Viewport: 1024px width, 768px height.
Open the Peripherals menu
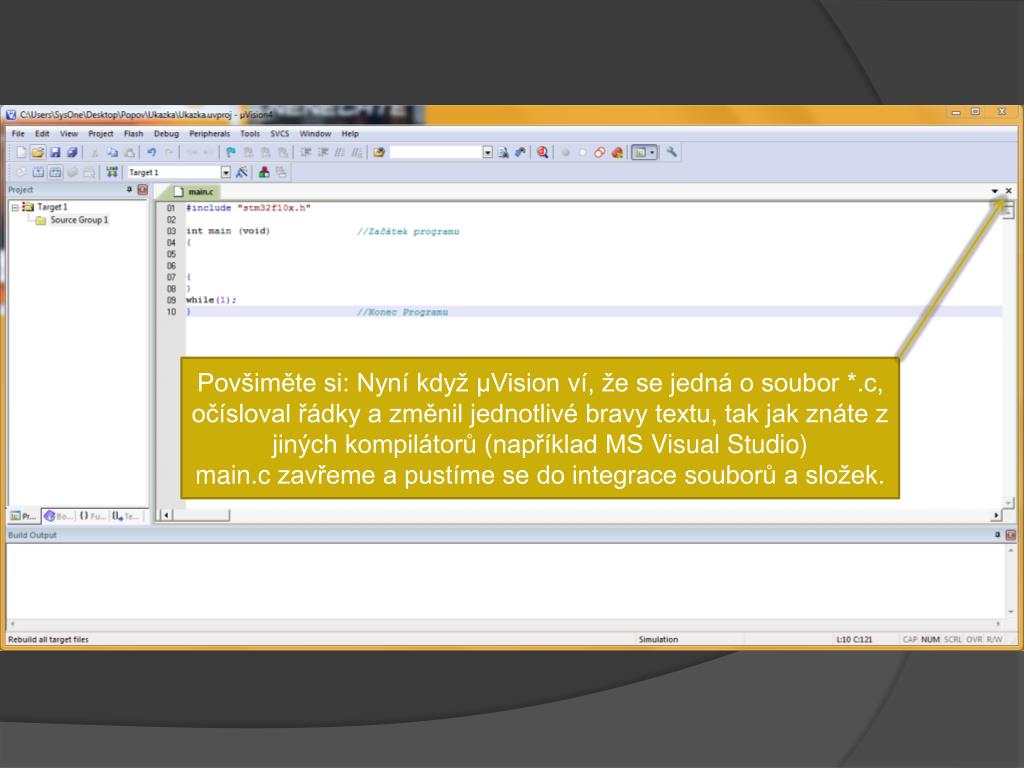(x=209, y=133)
